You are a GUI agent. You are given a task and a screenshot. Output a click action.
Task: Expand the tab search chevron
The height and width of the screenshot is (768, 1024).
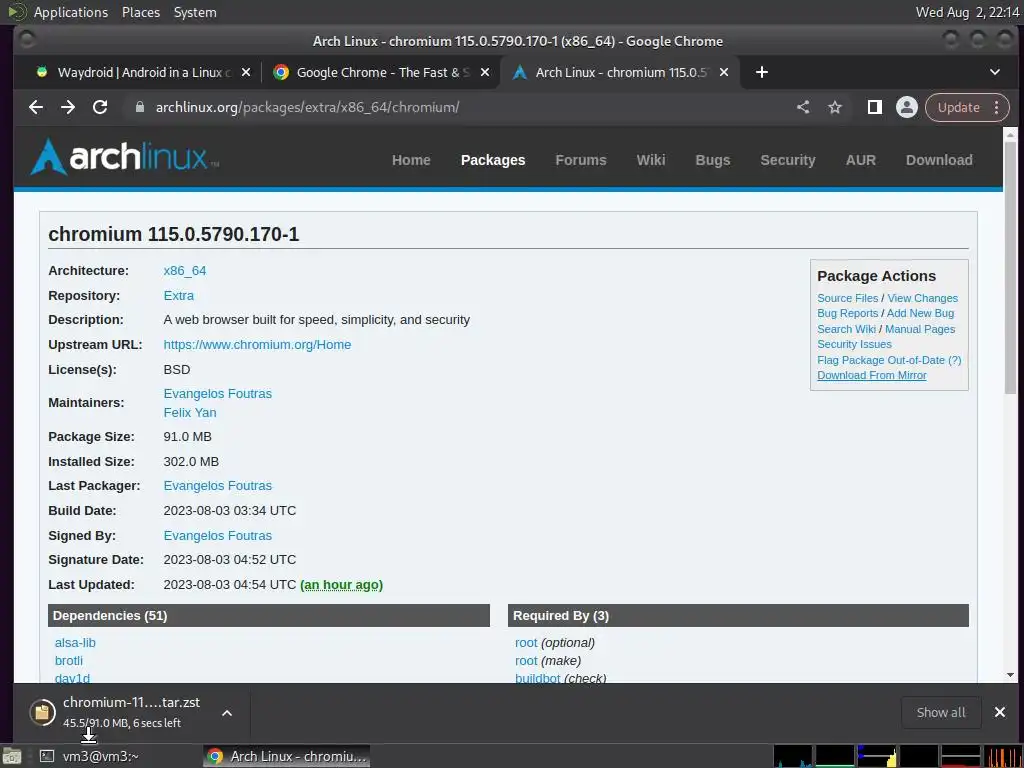click(x=995, y=72)
